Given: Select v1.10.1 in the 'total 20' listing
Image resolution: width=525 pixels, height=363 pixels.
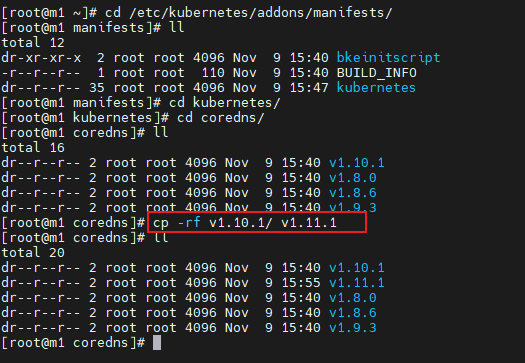Looking at the screenshot, I should [357, 268].
